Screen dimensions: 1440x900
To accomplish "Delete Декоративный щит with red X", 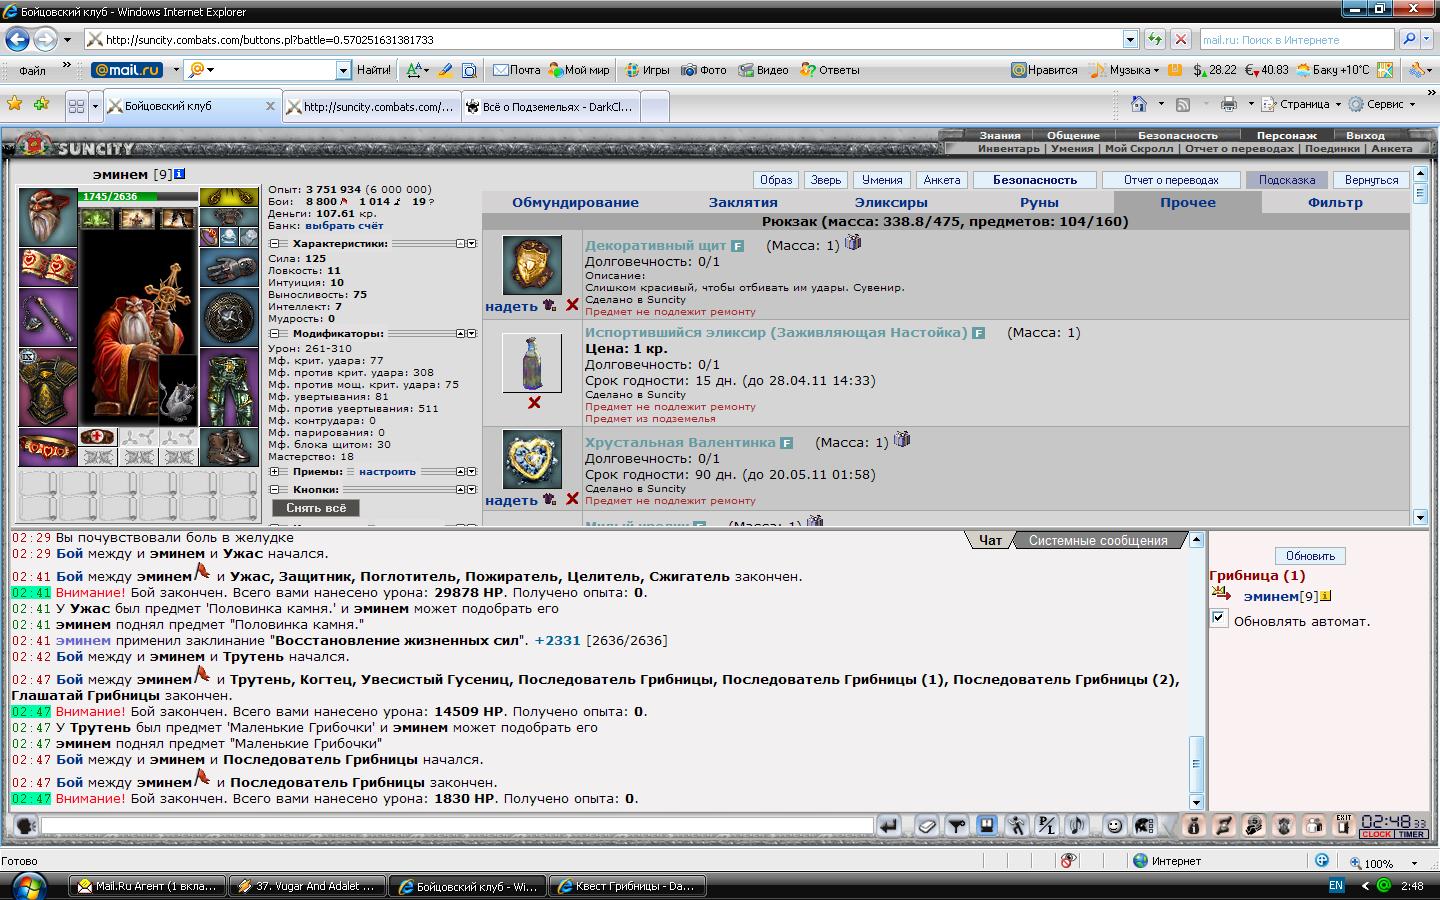I will coord(572,305).
